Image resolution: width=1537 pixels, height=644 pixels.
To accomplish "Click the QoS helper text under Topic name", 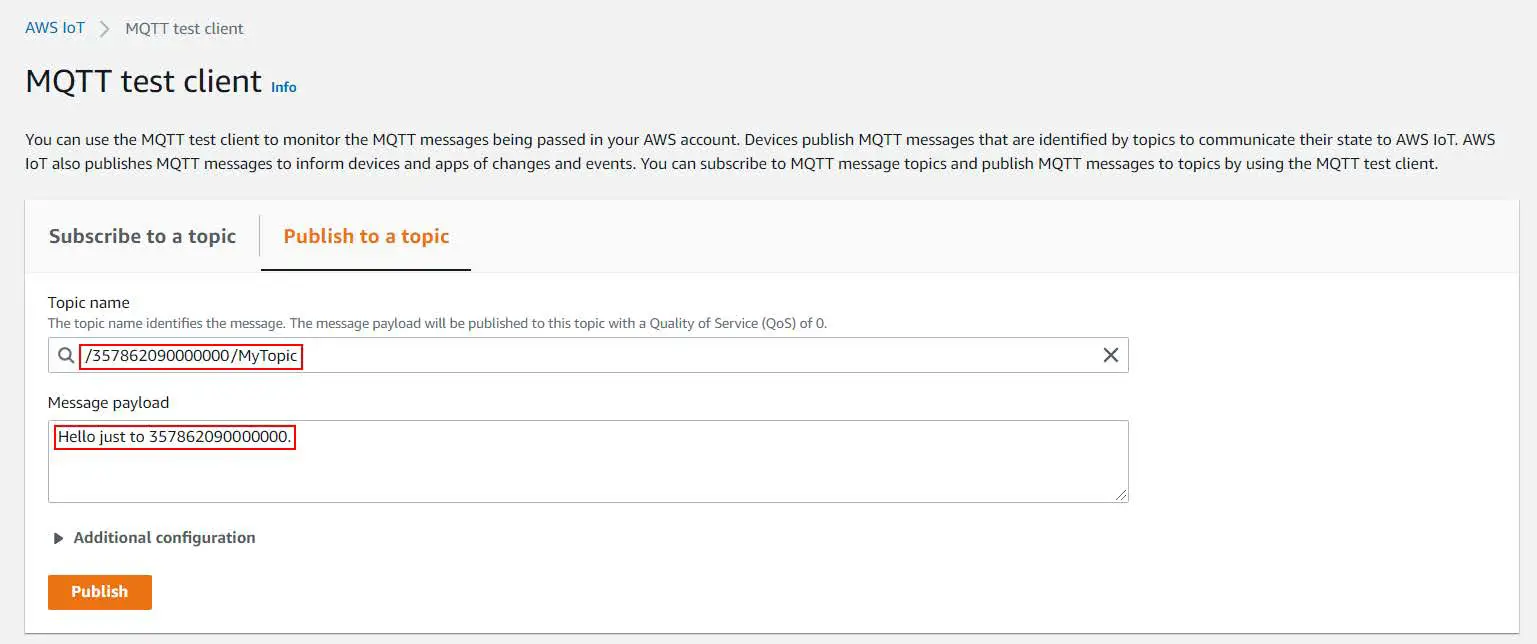I will tap(437, 323).
